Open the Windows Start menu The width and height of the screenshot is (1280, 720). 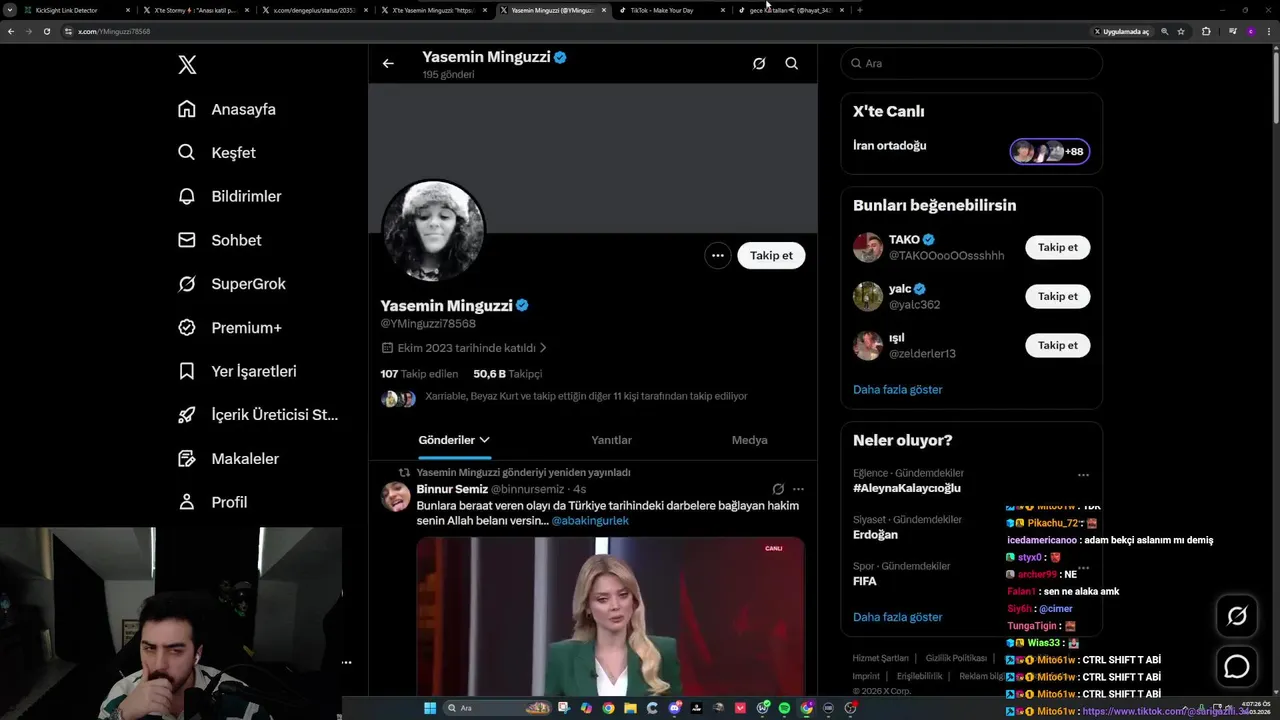430,708
